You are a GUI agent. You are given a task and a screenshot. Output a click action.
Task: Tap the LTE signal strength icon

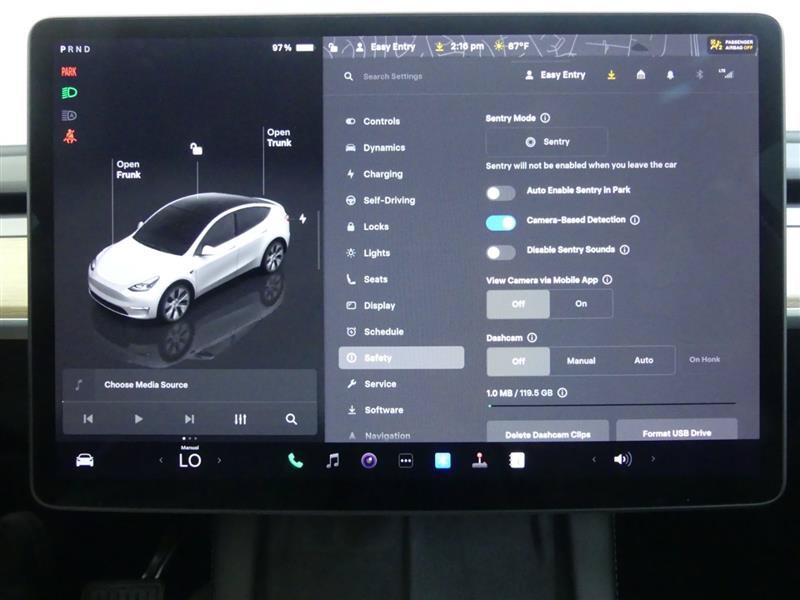coord(726,73)
